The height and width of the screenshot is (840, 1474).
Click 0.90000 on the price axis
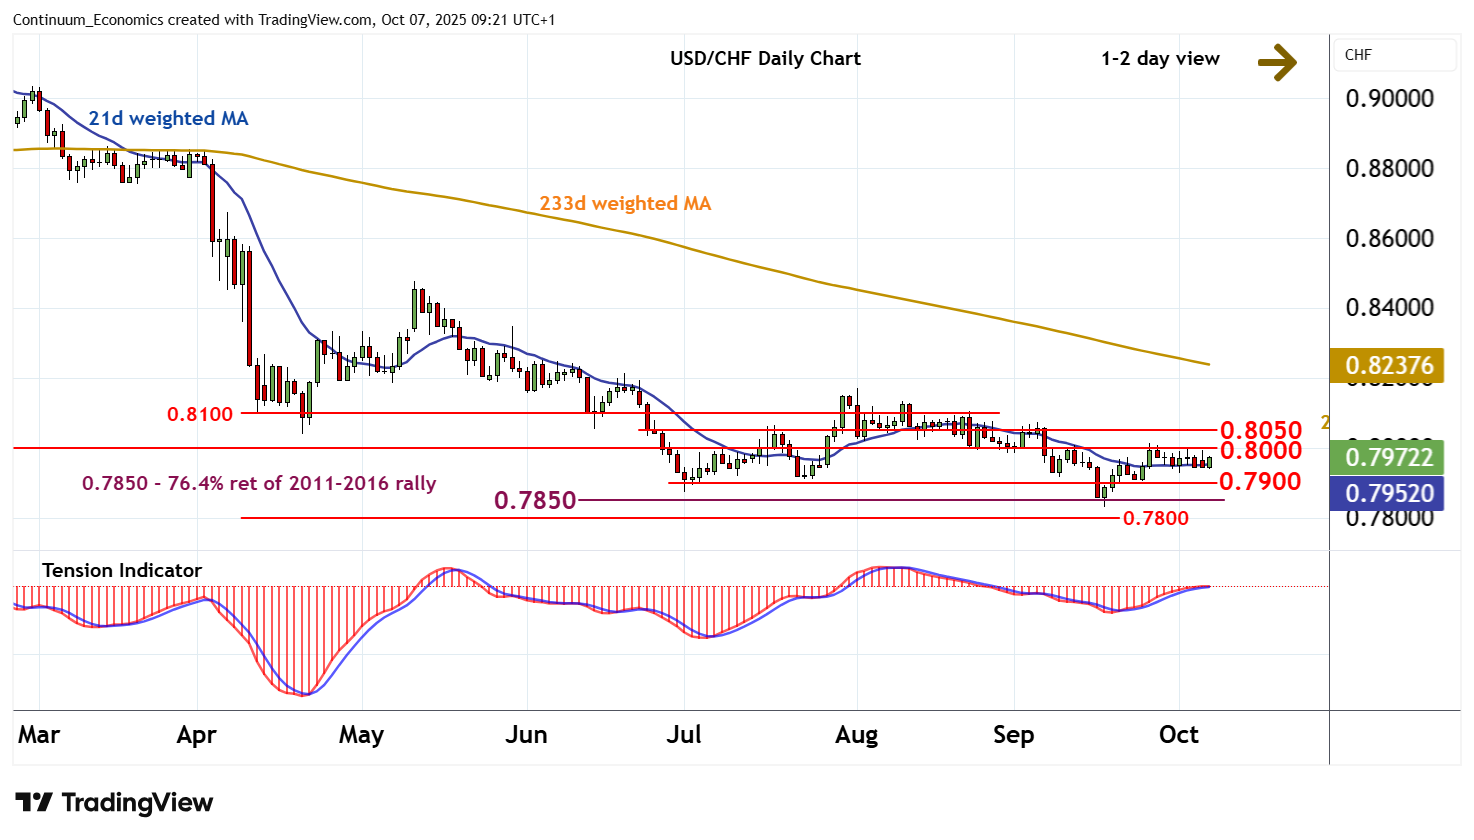pyautogui.click(x=1389, y=99)
